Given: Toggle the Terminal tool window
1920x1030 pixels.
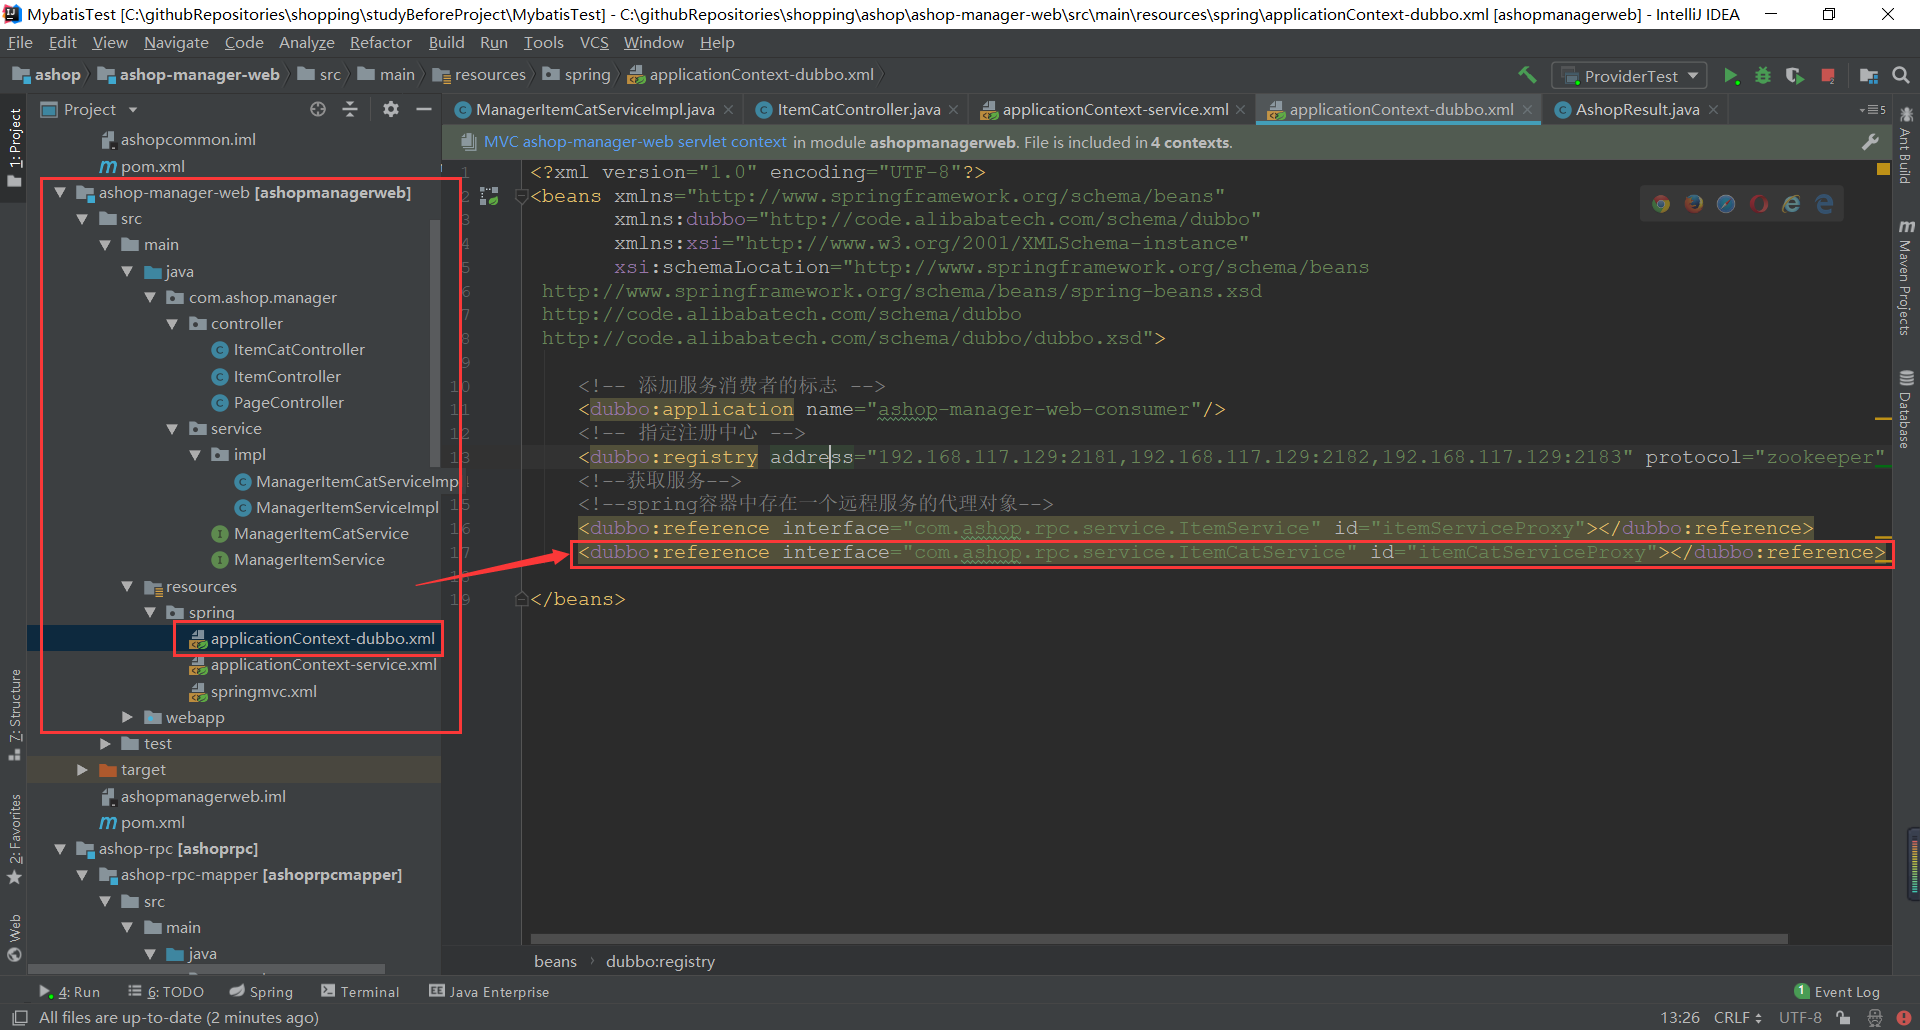Looking at the screenshot, I should point(360,992).
